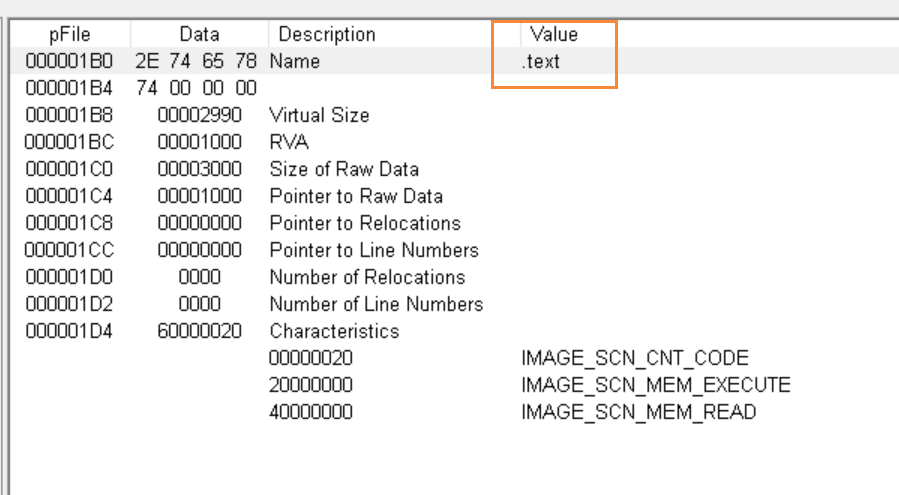The image size is (899, 495).
Task: Click the IMAGE_SCN_MEM_READ value
Action: [x=638, y=412]
